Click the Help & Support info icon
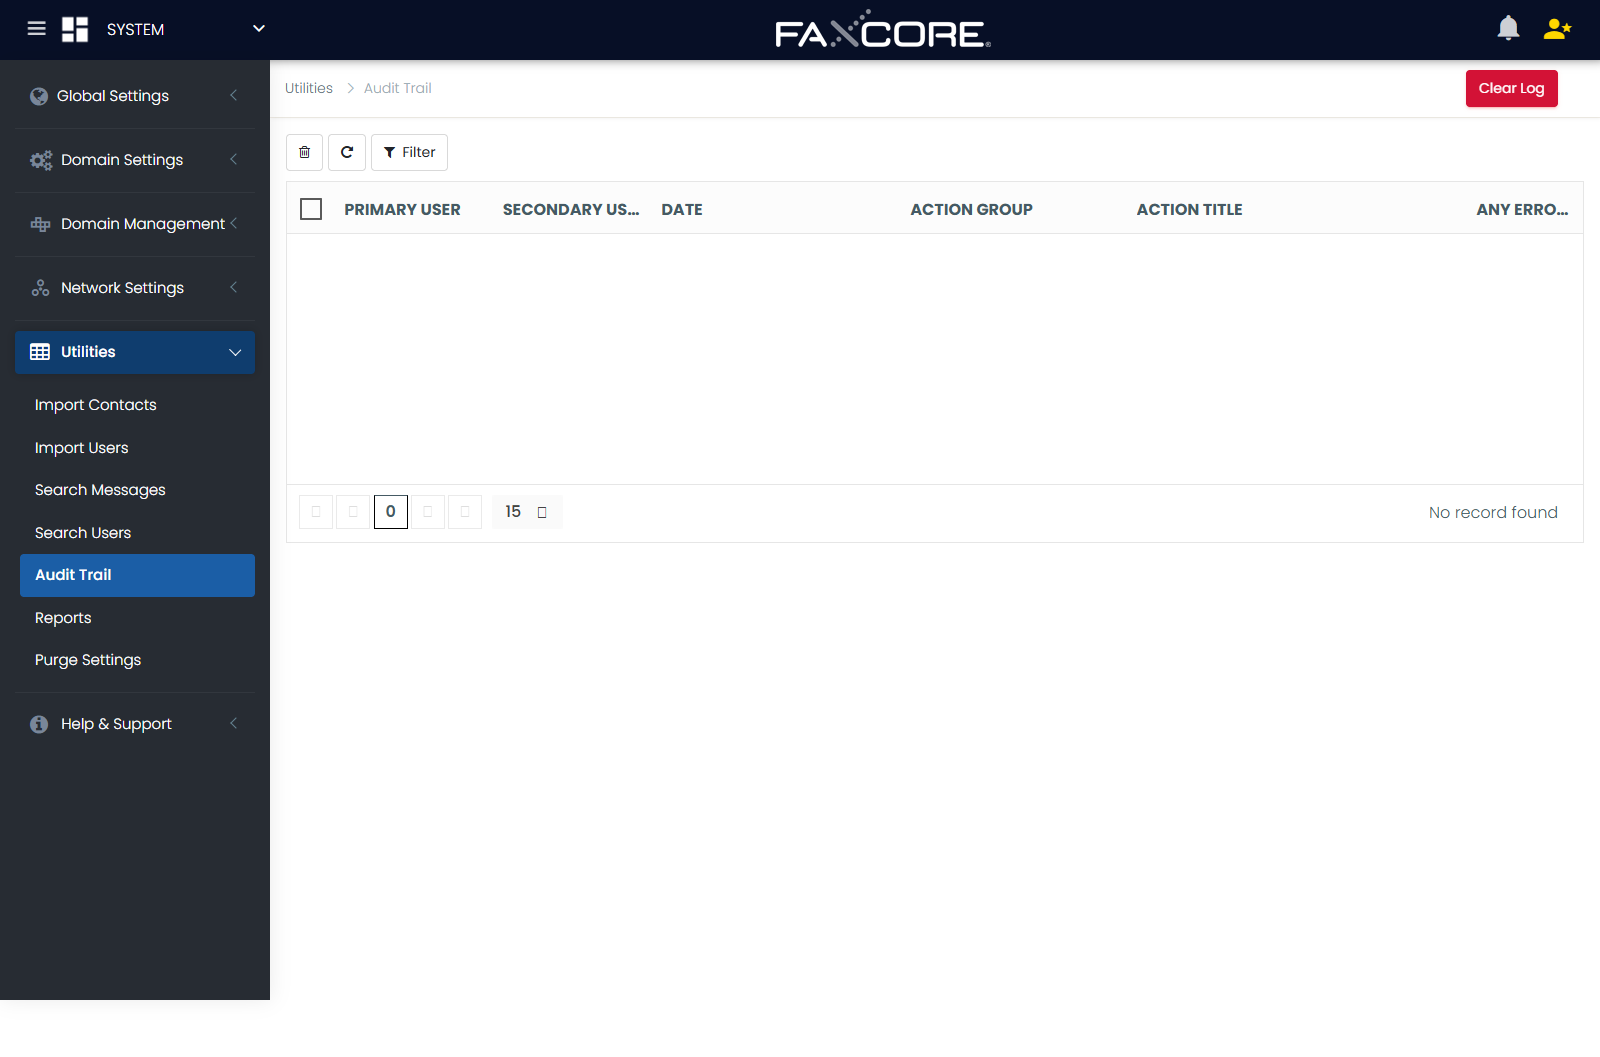 click(39, 724)
